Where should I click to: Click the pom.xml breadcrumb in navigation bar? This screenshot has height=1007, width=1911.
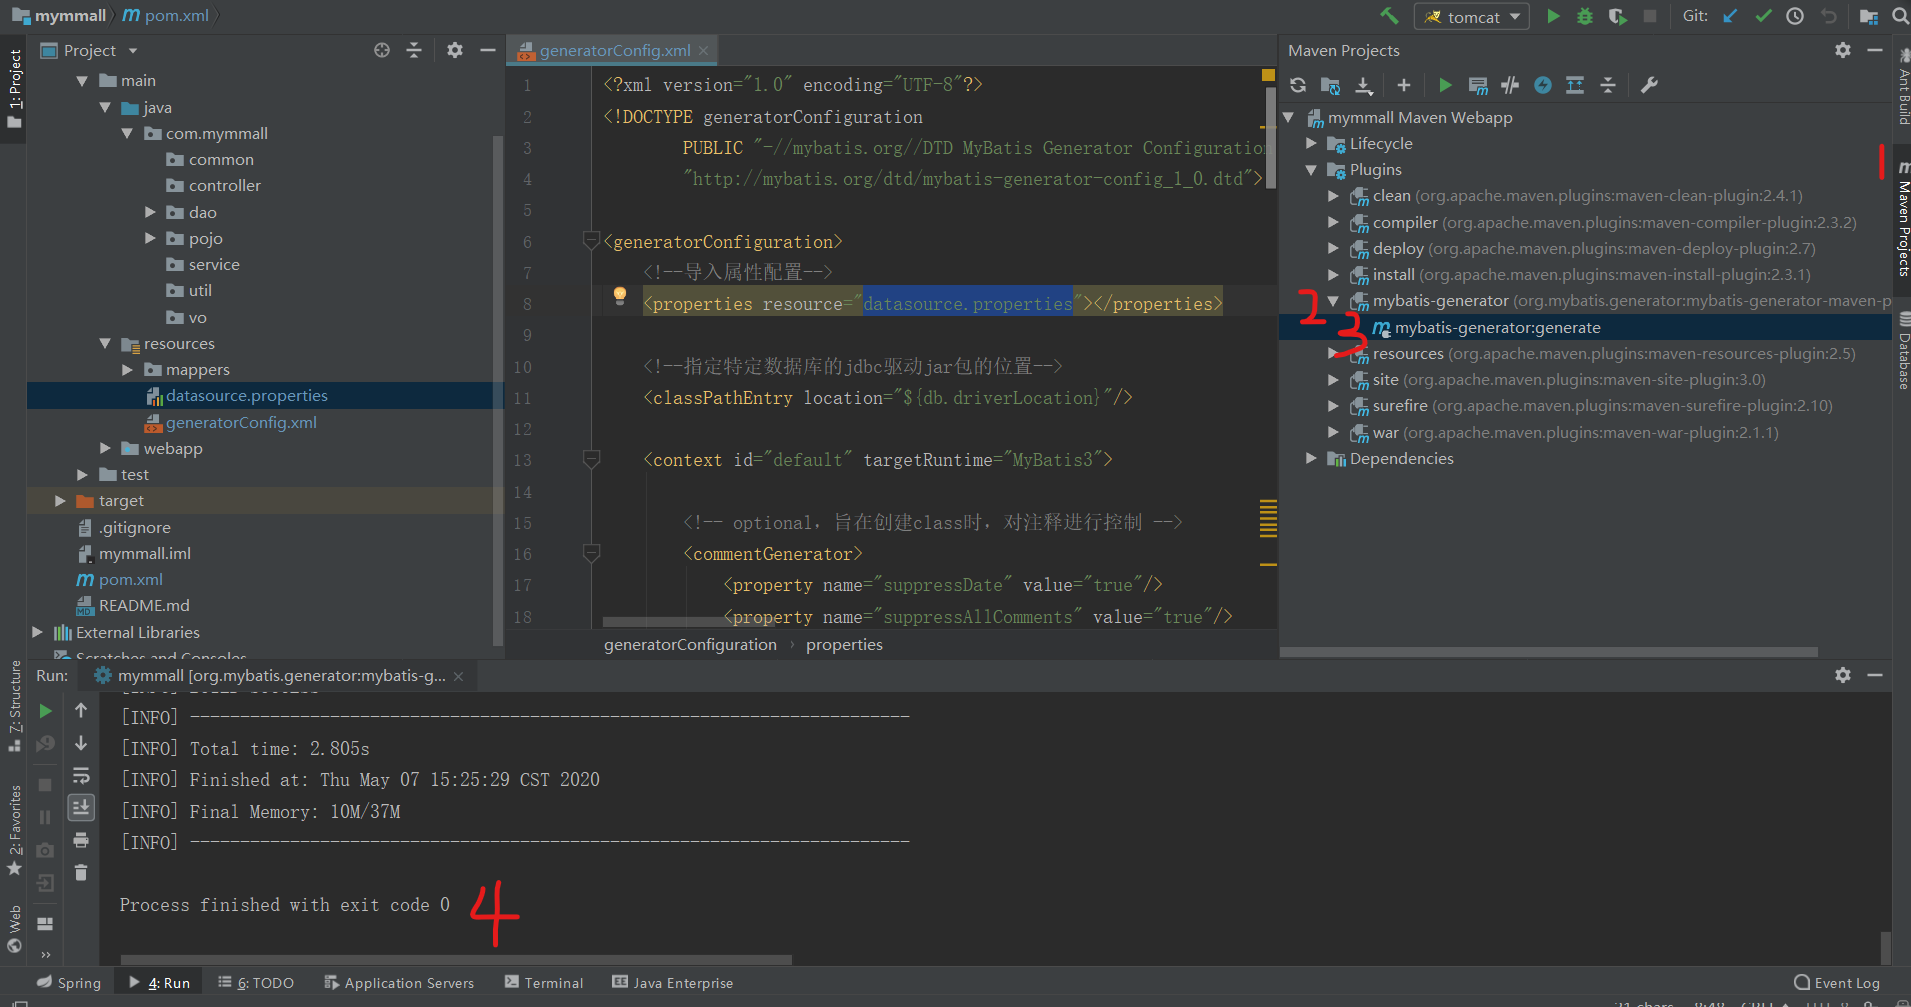(x=166, y=16)
